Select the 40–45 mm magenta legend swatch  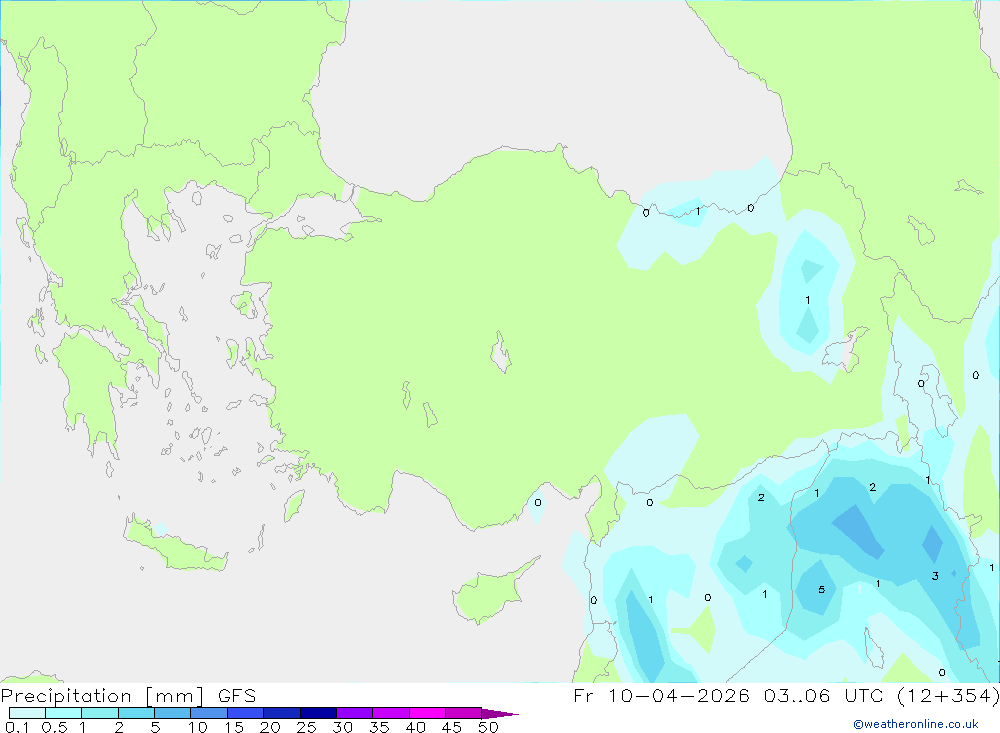pyautogui.click(x=427, y=713)
